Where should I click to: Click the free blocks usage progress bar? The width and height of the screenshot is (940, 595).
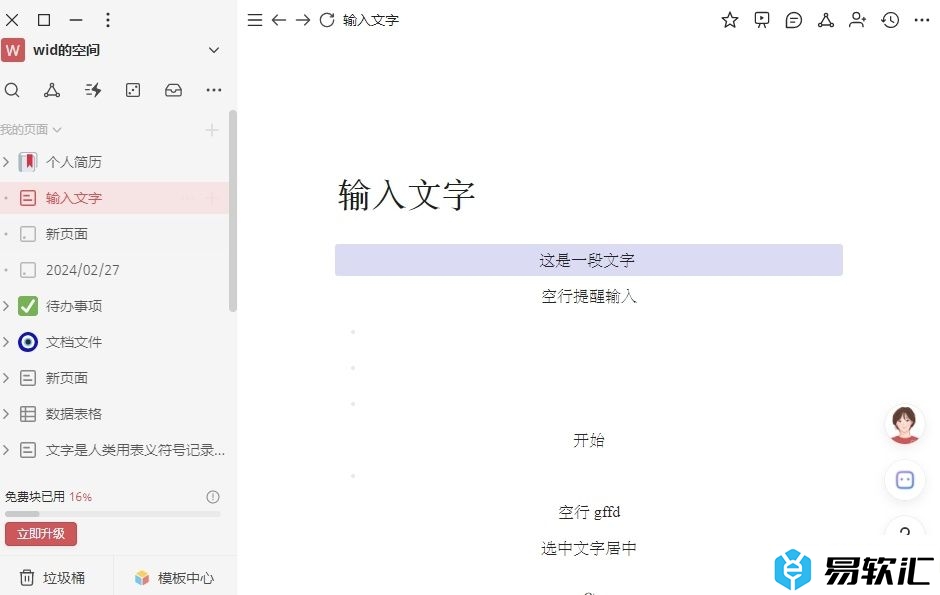(x=113, y=514)
